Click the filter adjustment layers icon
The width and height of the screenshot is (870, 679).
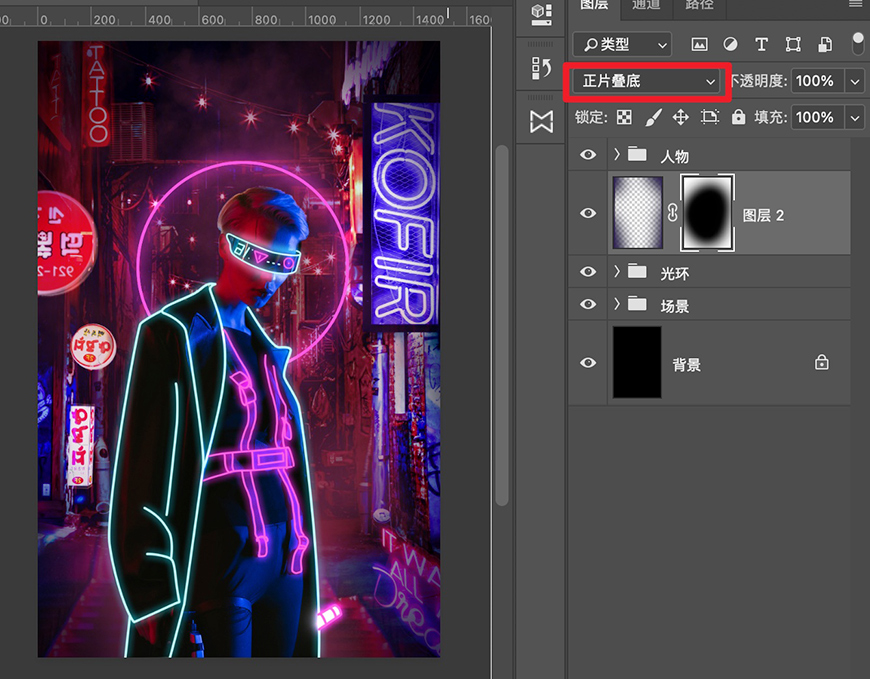click(729, 44)
